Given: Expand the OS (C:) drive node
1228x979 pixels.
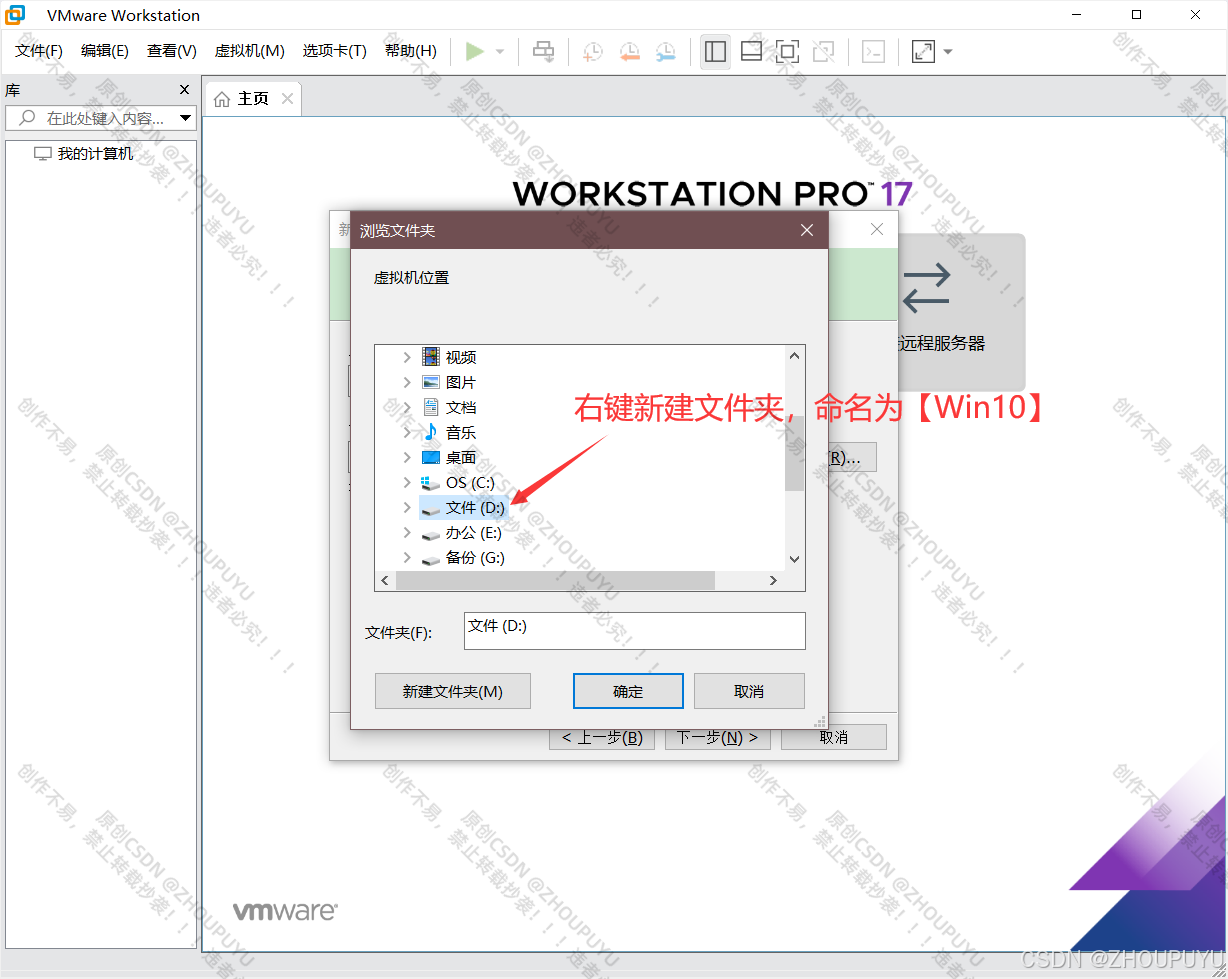Looking at the screenshot, I should click(406, 482).
